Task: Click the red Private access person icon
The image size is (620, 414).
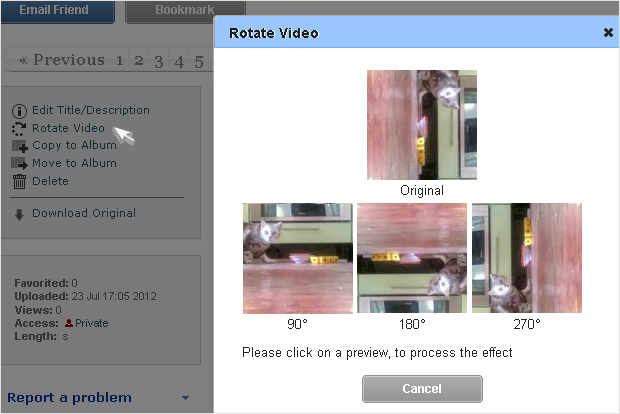Action: 69,323
